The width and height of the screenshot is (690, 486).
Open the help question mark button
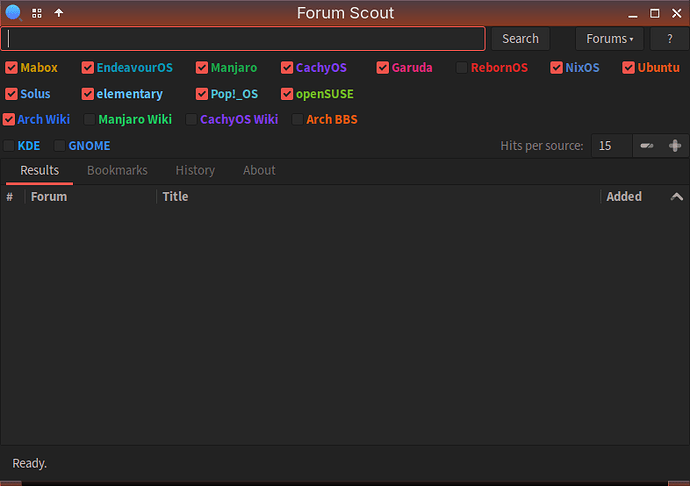[669, 39]
